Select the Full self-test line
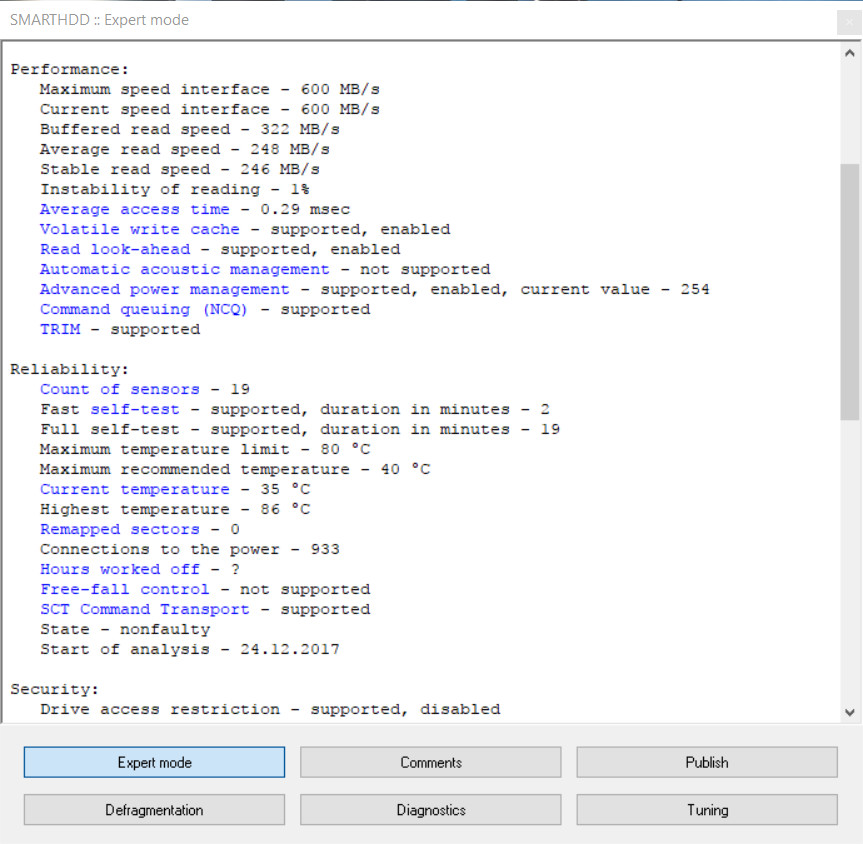863x844 pixels. [x=300, y=429]
